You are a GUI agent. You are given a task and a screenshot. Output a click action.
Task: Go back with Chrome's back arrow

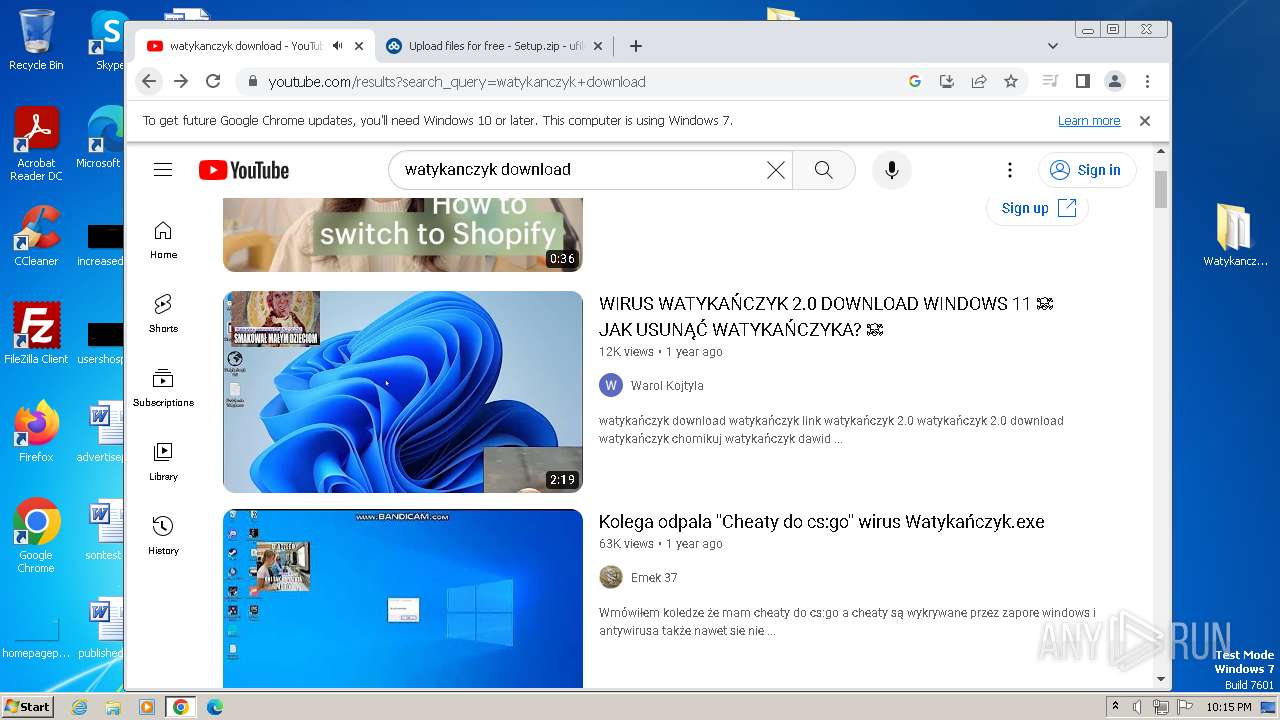(x=149, y=81)
